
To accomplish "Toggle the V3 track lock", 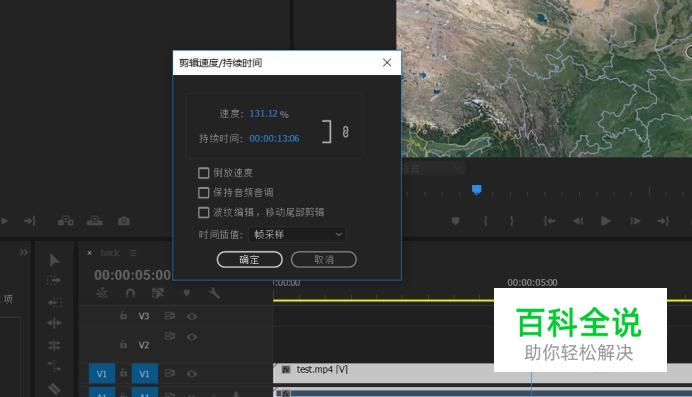I will click(124, 315).
